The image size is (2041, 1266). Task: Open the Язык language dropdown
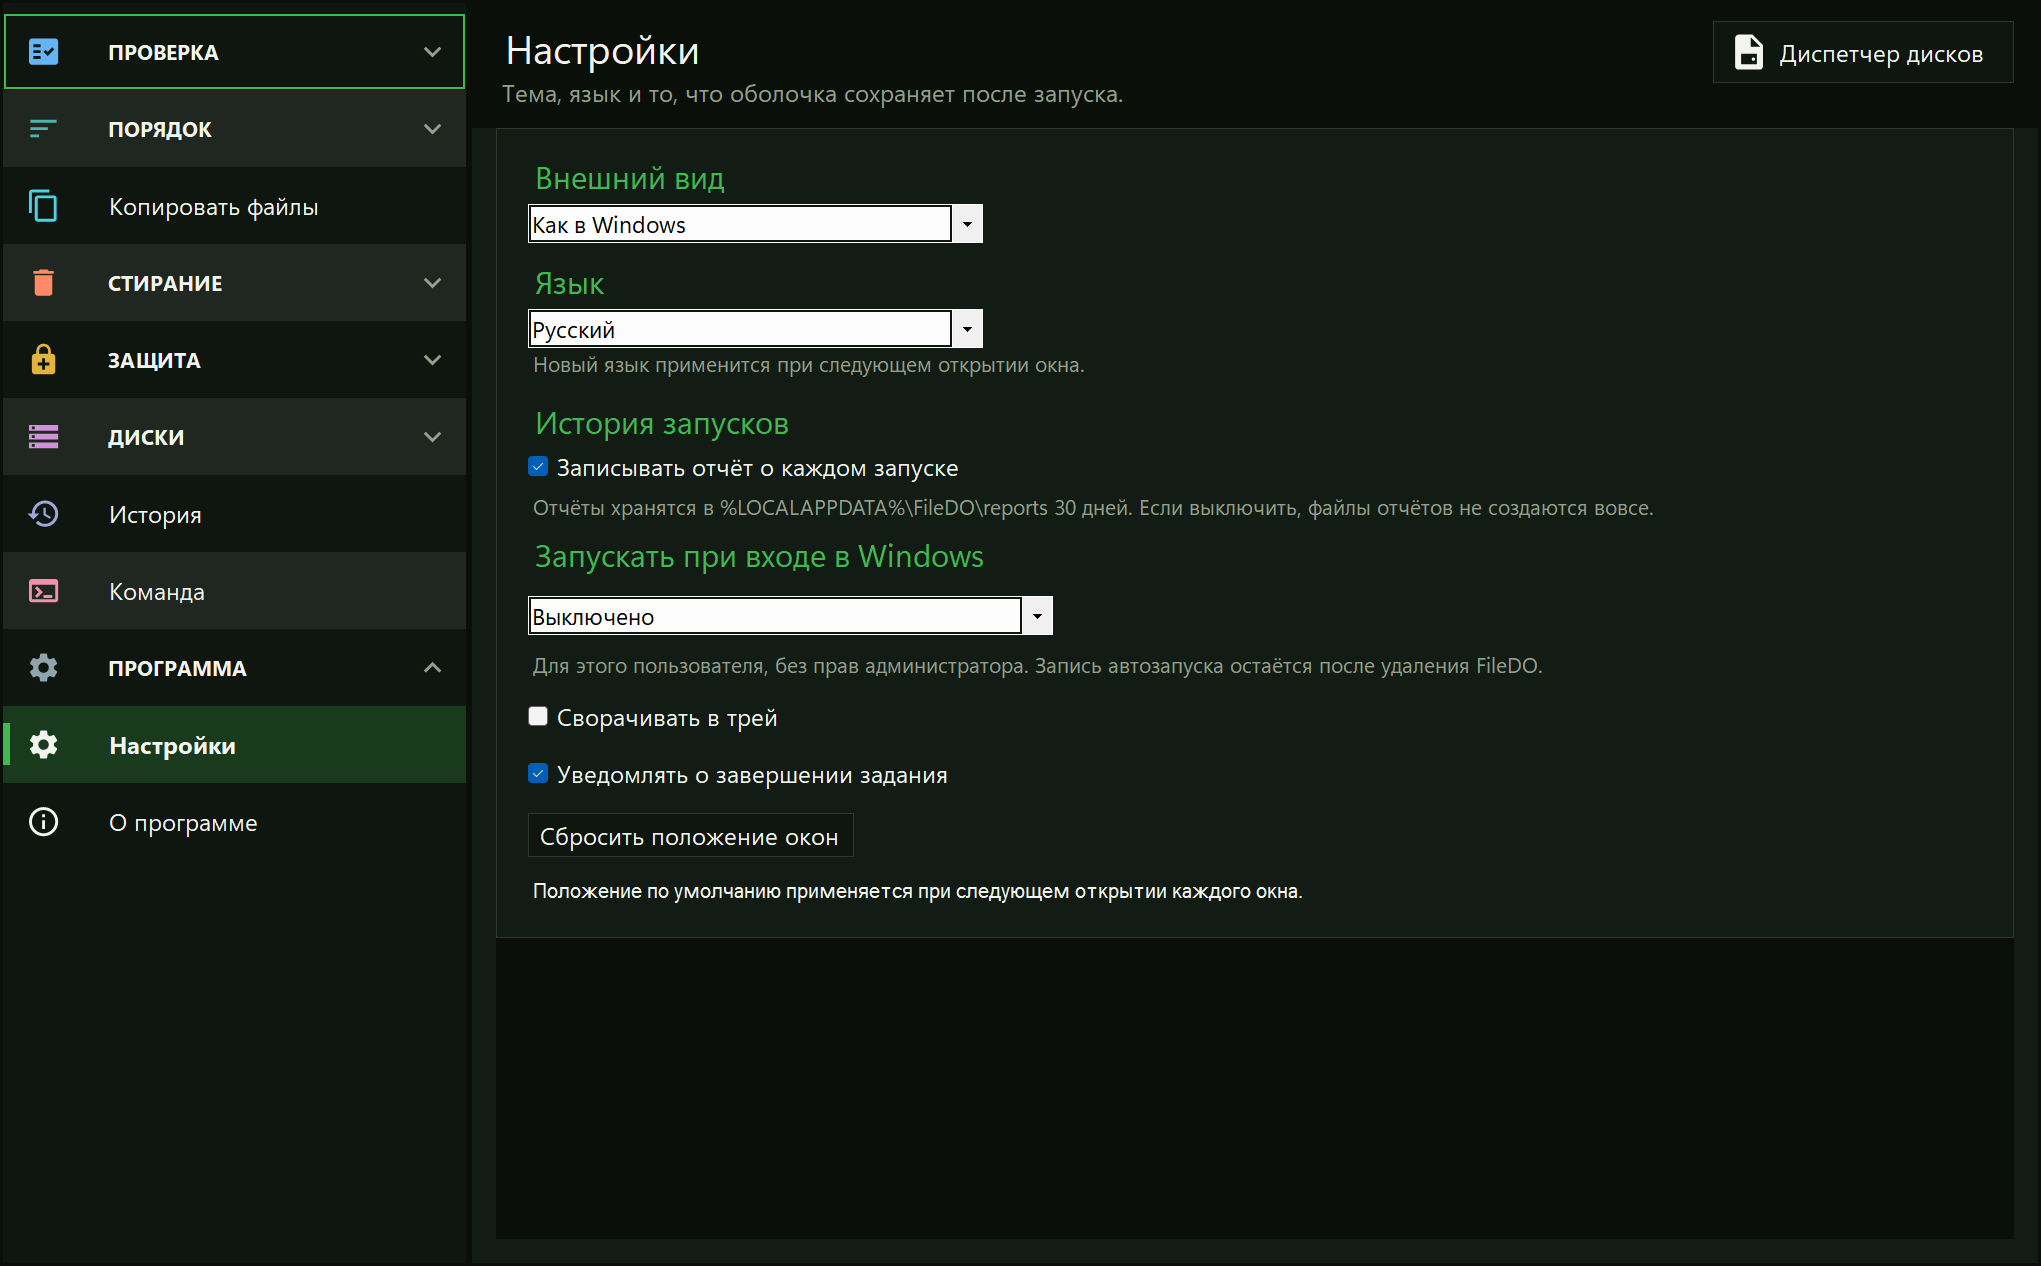(755, 329)
